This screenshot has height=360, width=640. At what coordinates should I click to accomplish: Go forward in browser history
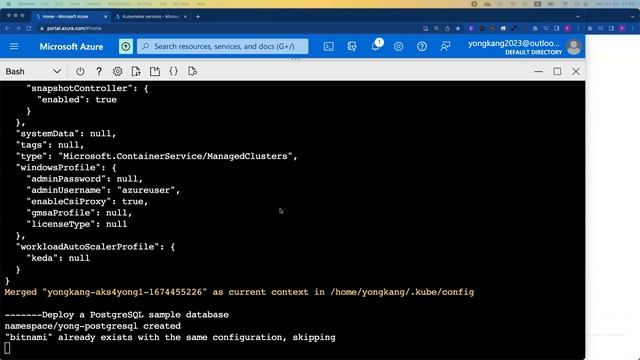coord(18,28)
